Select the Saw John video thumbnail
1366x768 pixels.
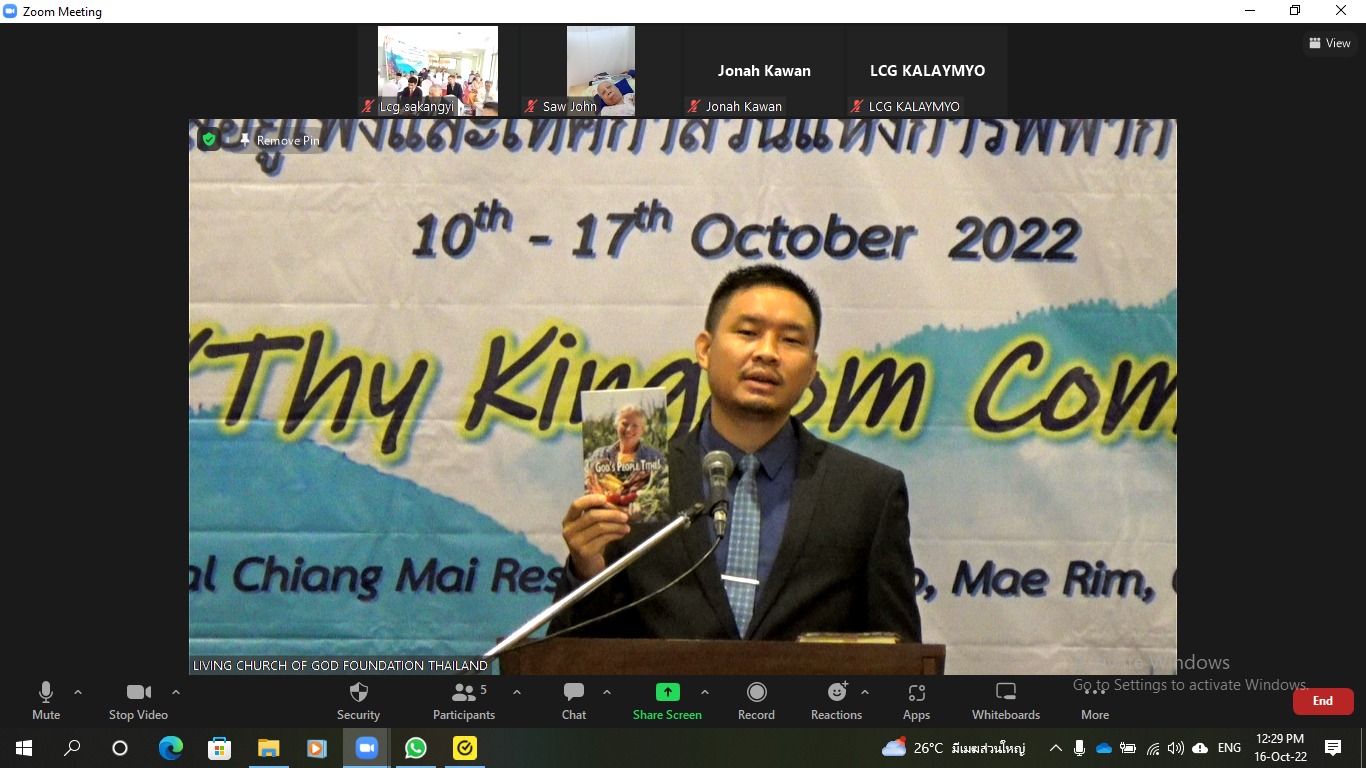click(601, 71)
